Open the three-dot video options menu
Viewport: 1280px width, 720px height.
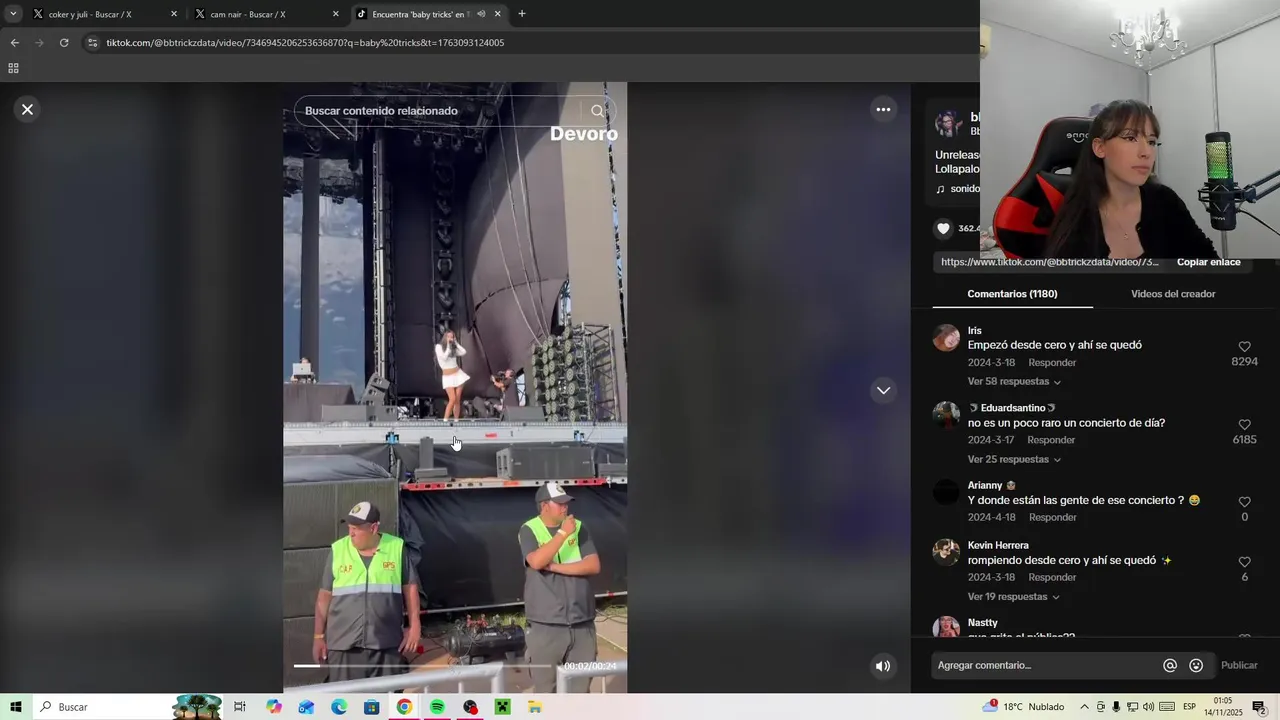(883, 110)
